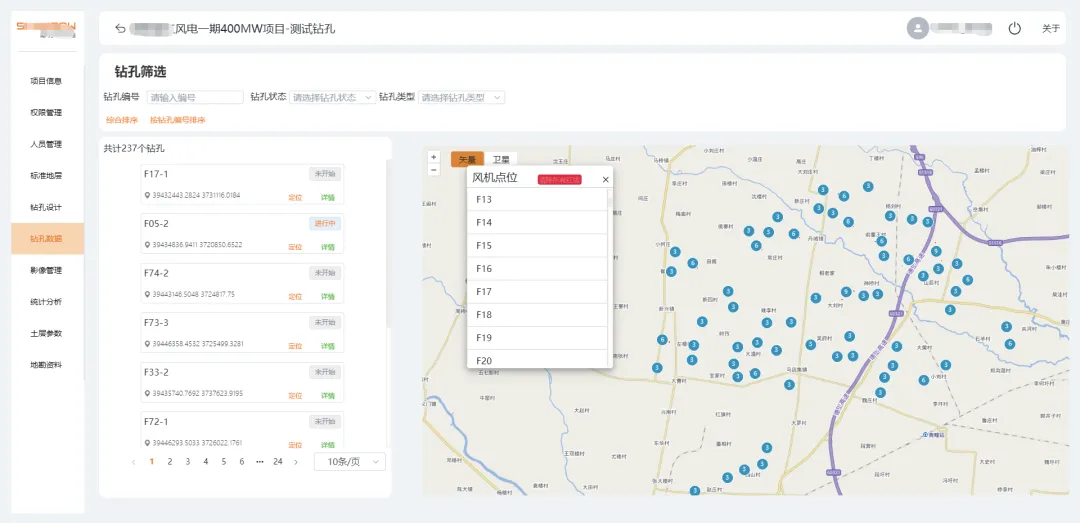Zoom out the map with minus button
Viewport: 1080px width, 523px height.
433,170
